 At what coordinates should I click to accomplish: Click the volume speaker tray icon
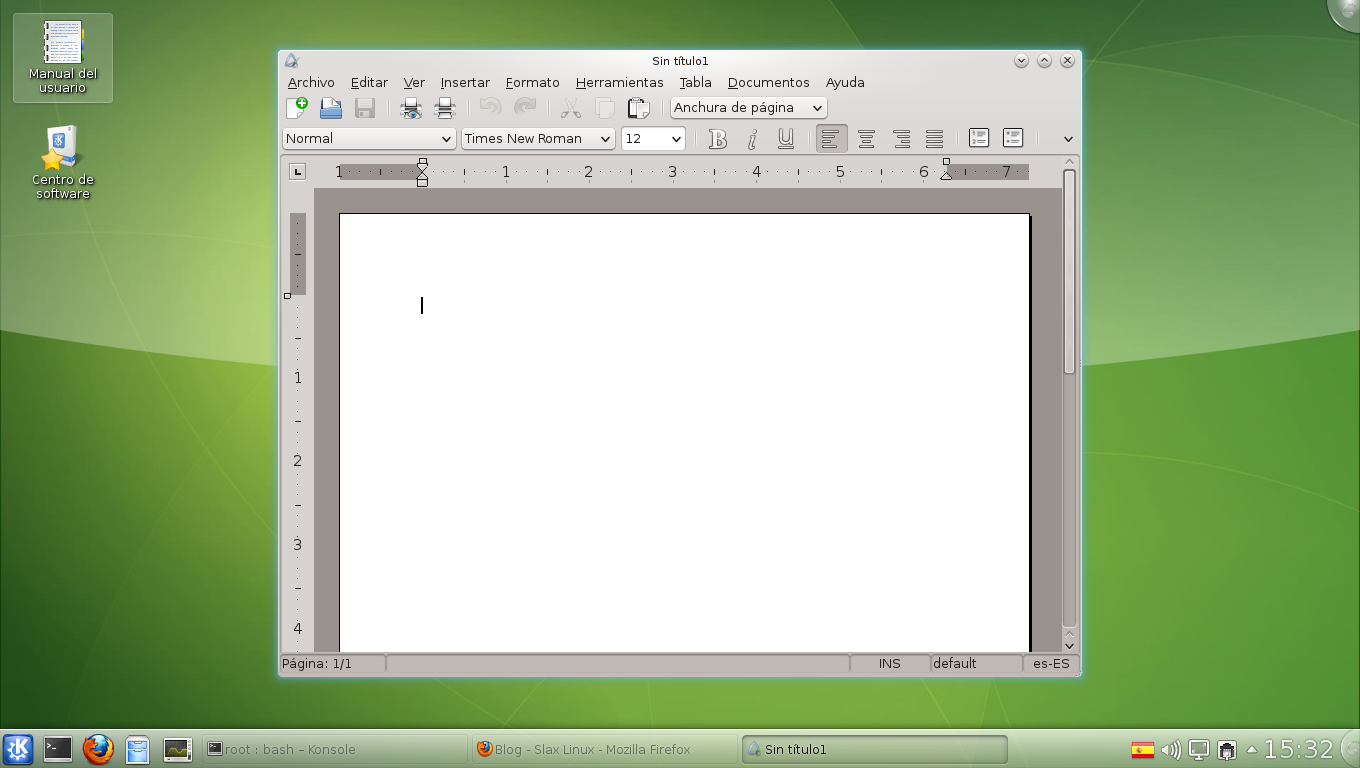pyautogui.click(x=1171, y=749)
